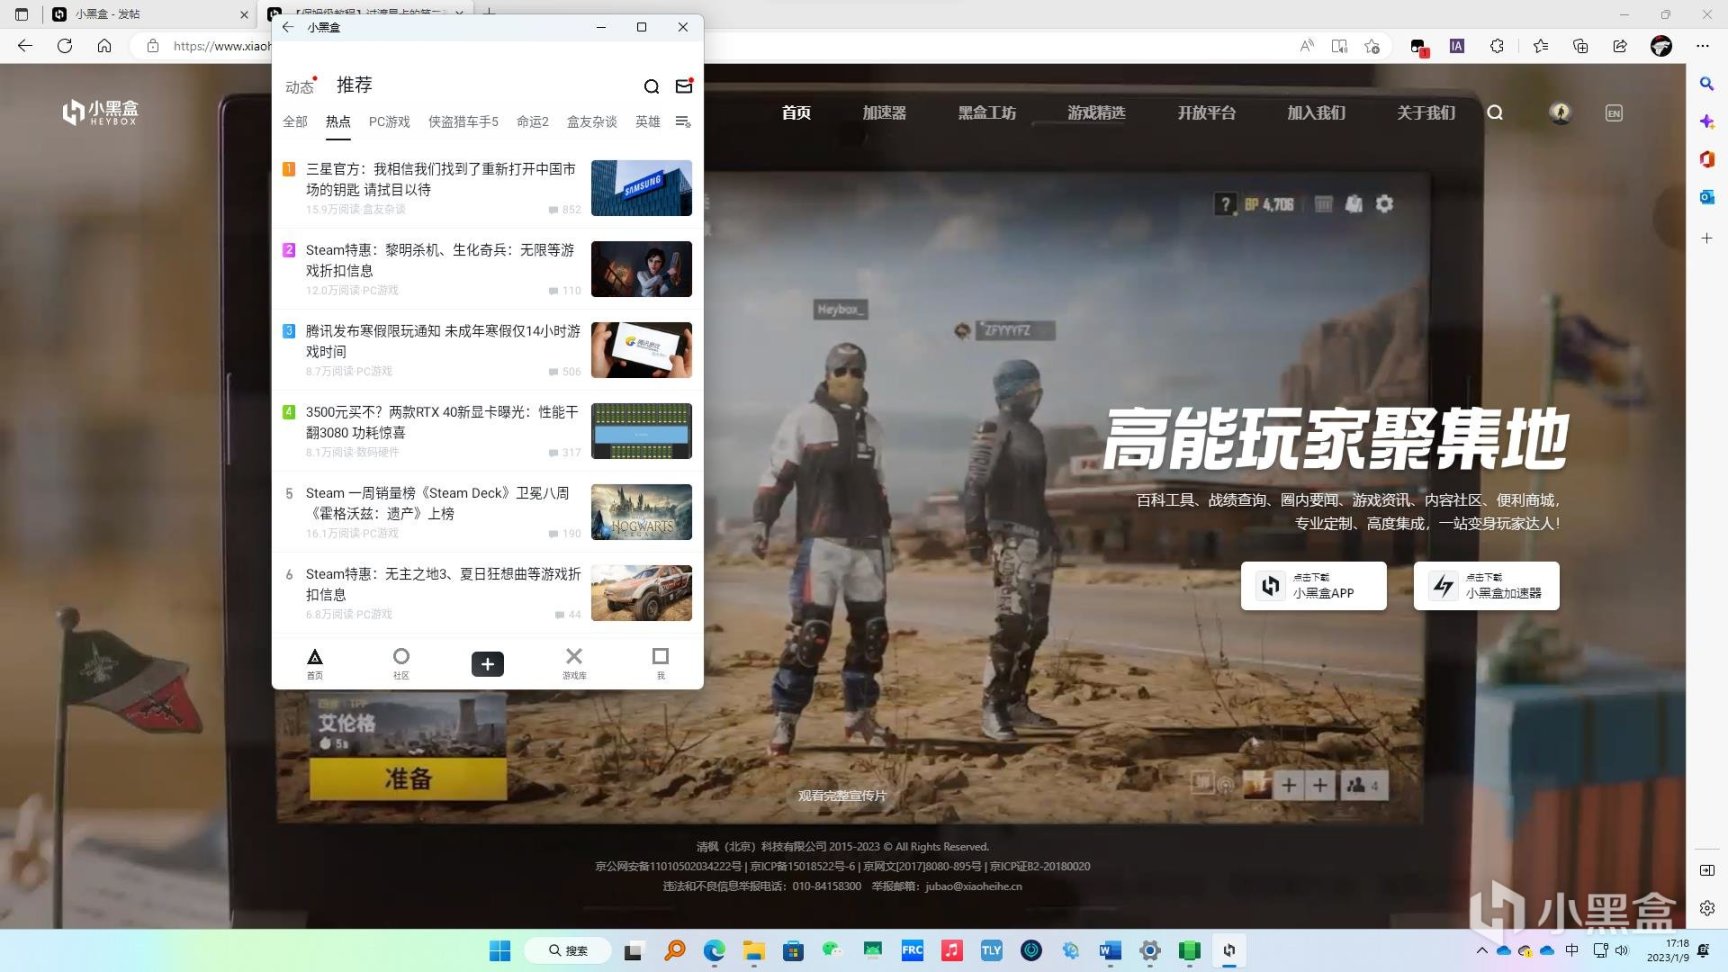
Task: Open the user avatar on the website header
Action: coord(1560,113)
